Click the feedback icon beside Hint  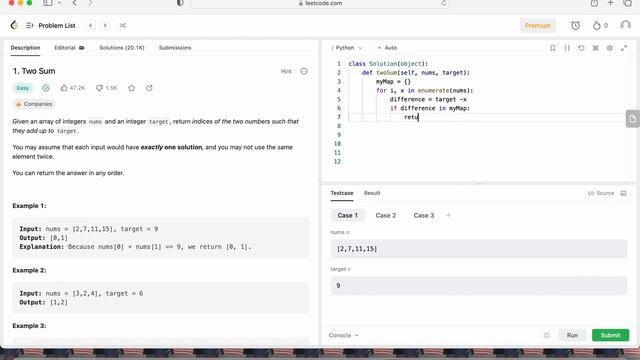pyautogui.click(x=304, y=71)
